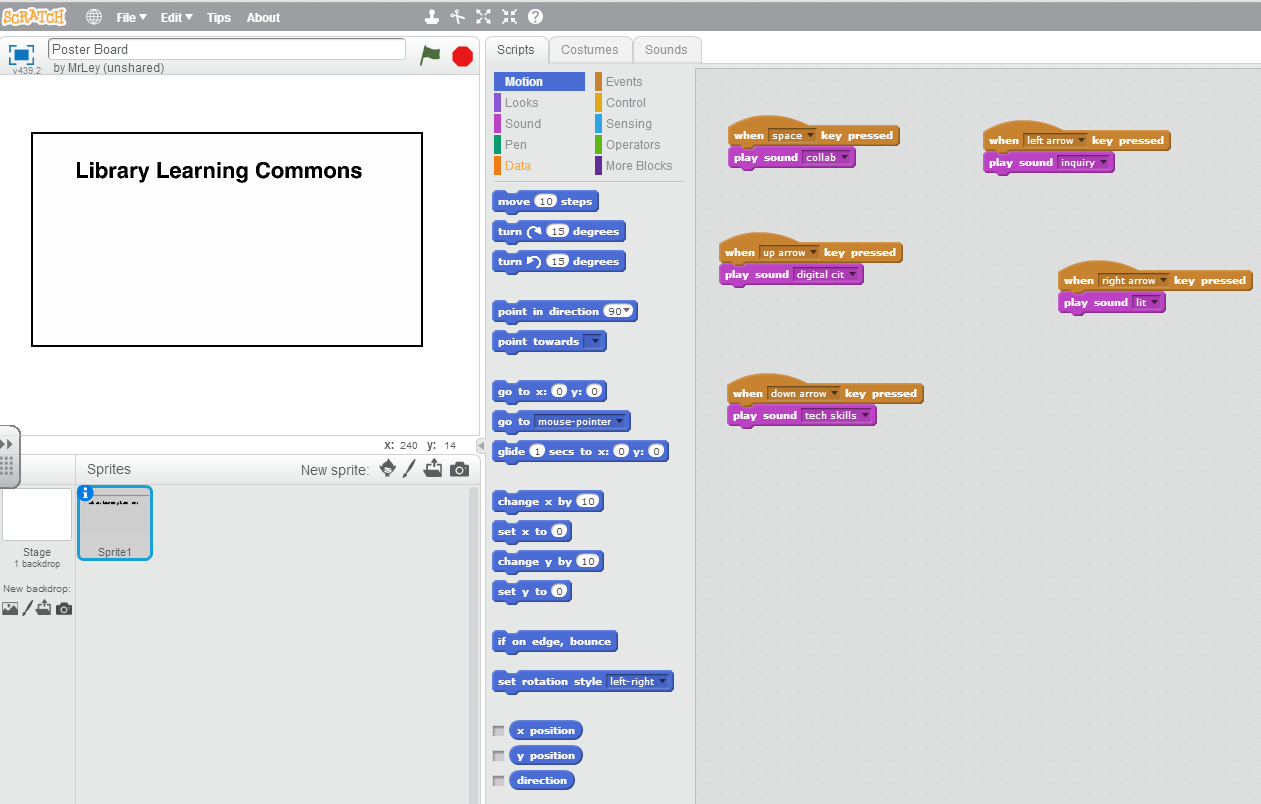Open block help with the question mark icon

(537, 16)
